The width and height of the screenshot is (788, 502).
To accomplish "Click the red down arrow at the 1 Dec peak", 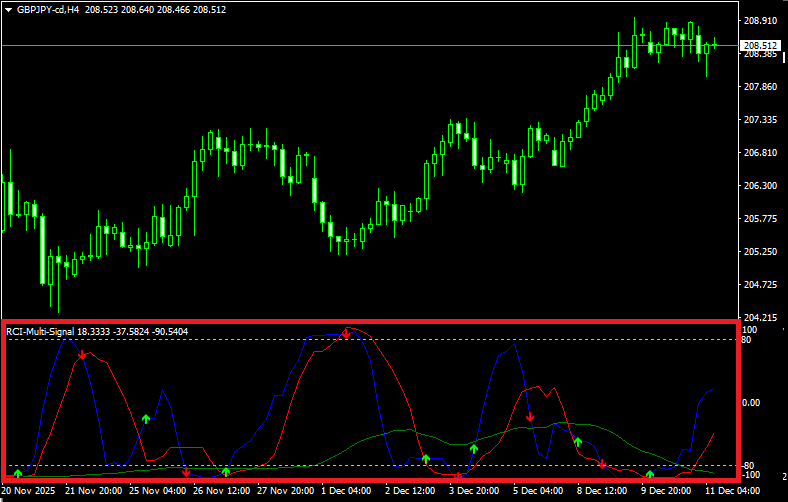I will tap(346, 333).
